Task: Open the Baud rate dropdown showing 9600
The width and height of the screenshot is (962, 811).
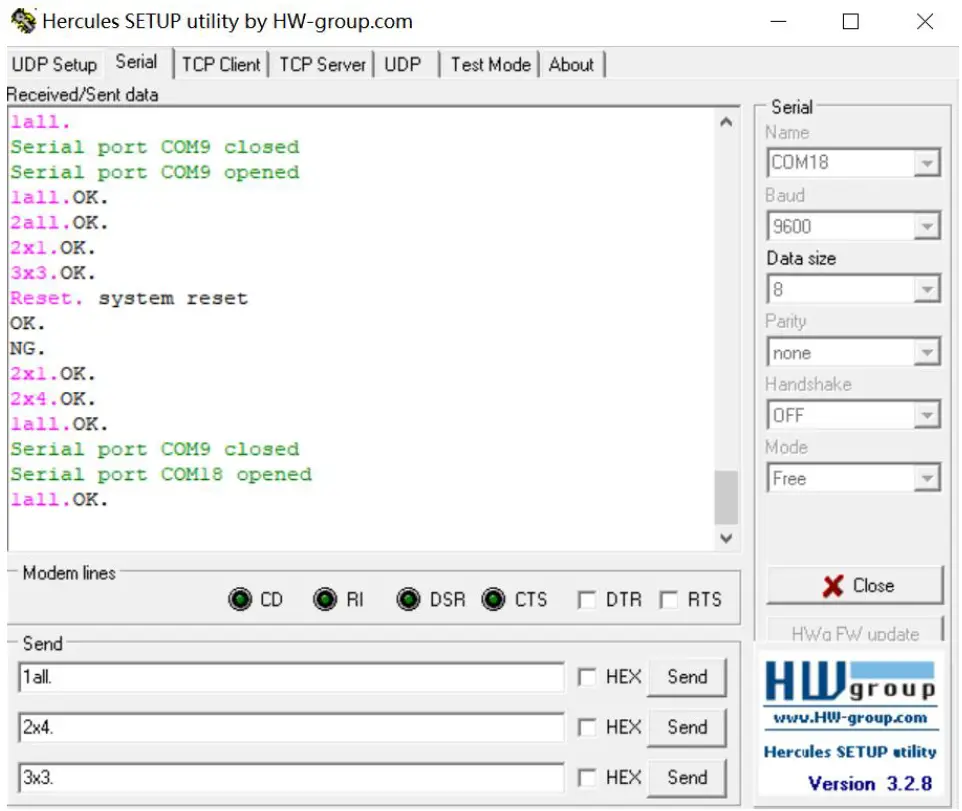Action: [x=926, y=226]
